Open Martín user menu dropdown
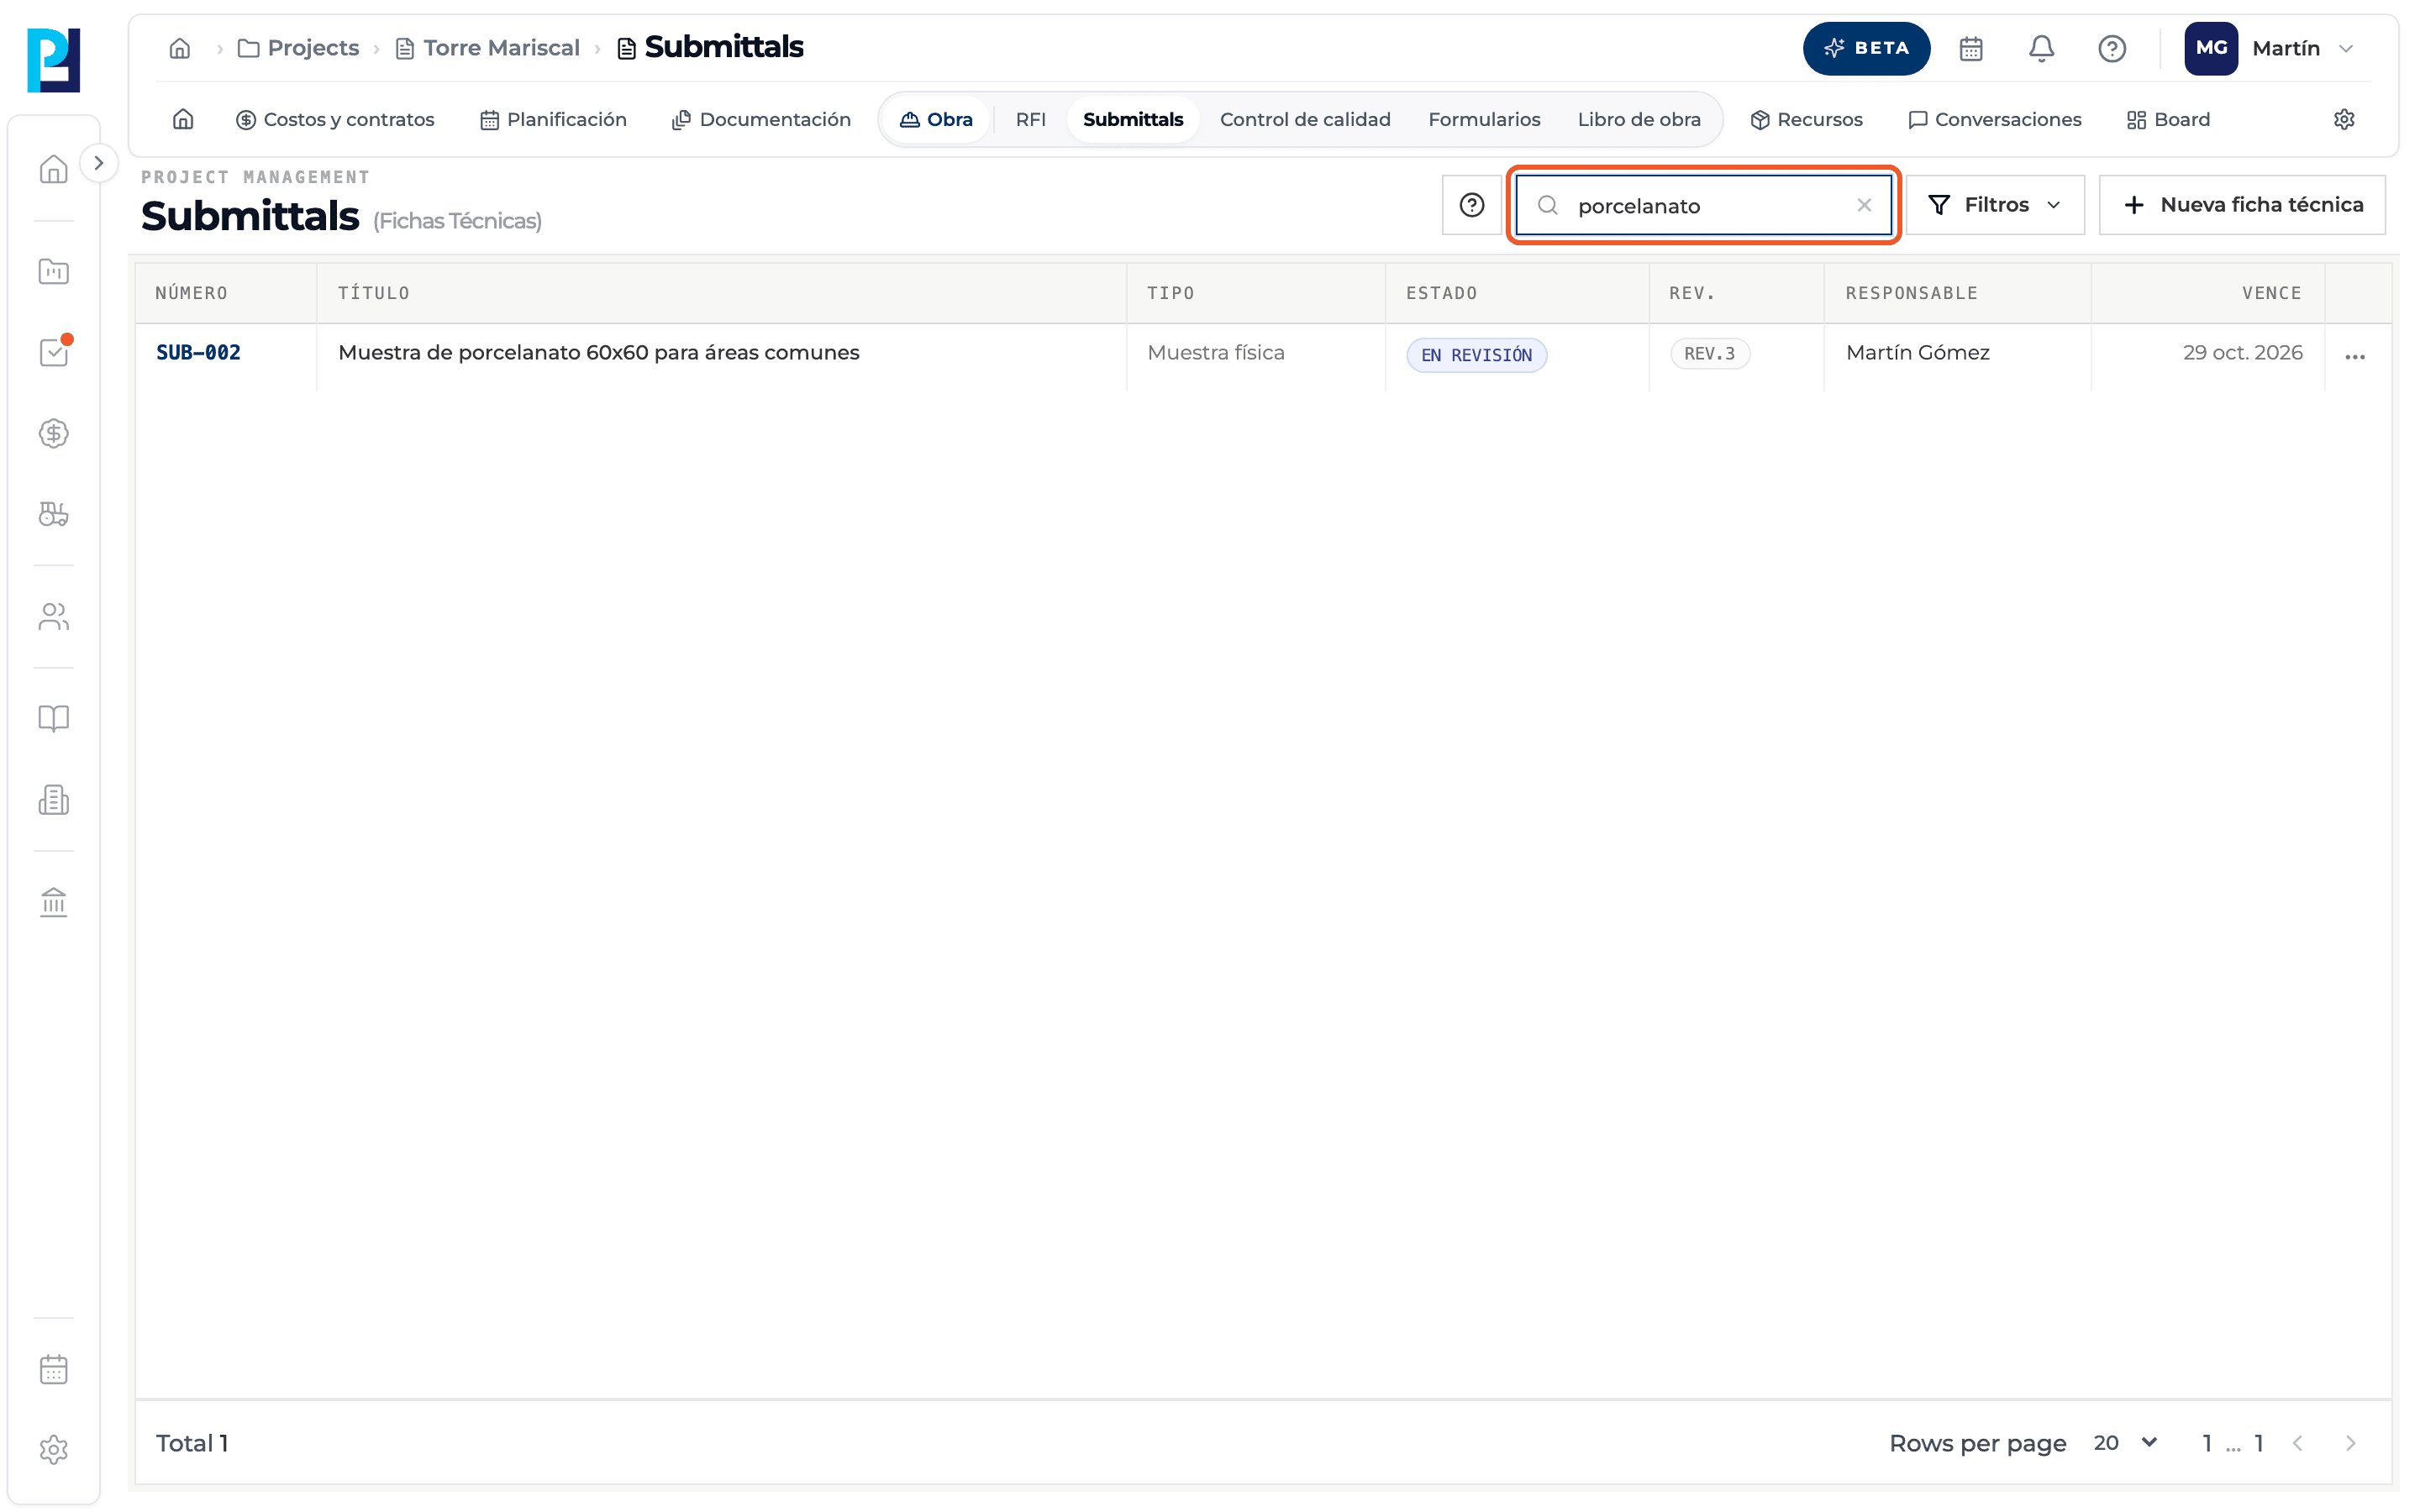This screenshot has width=2420, height=1512. 2271,48
